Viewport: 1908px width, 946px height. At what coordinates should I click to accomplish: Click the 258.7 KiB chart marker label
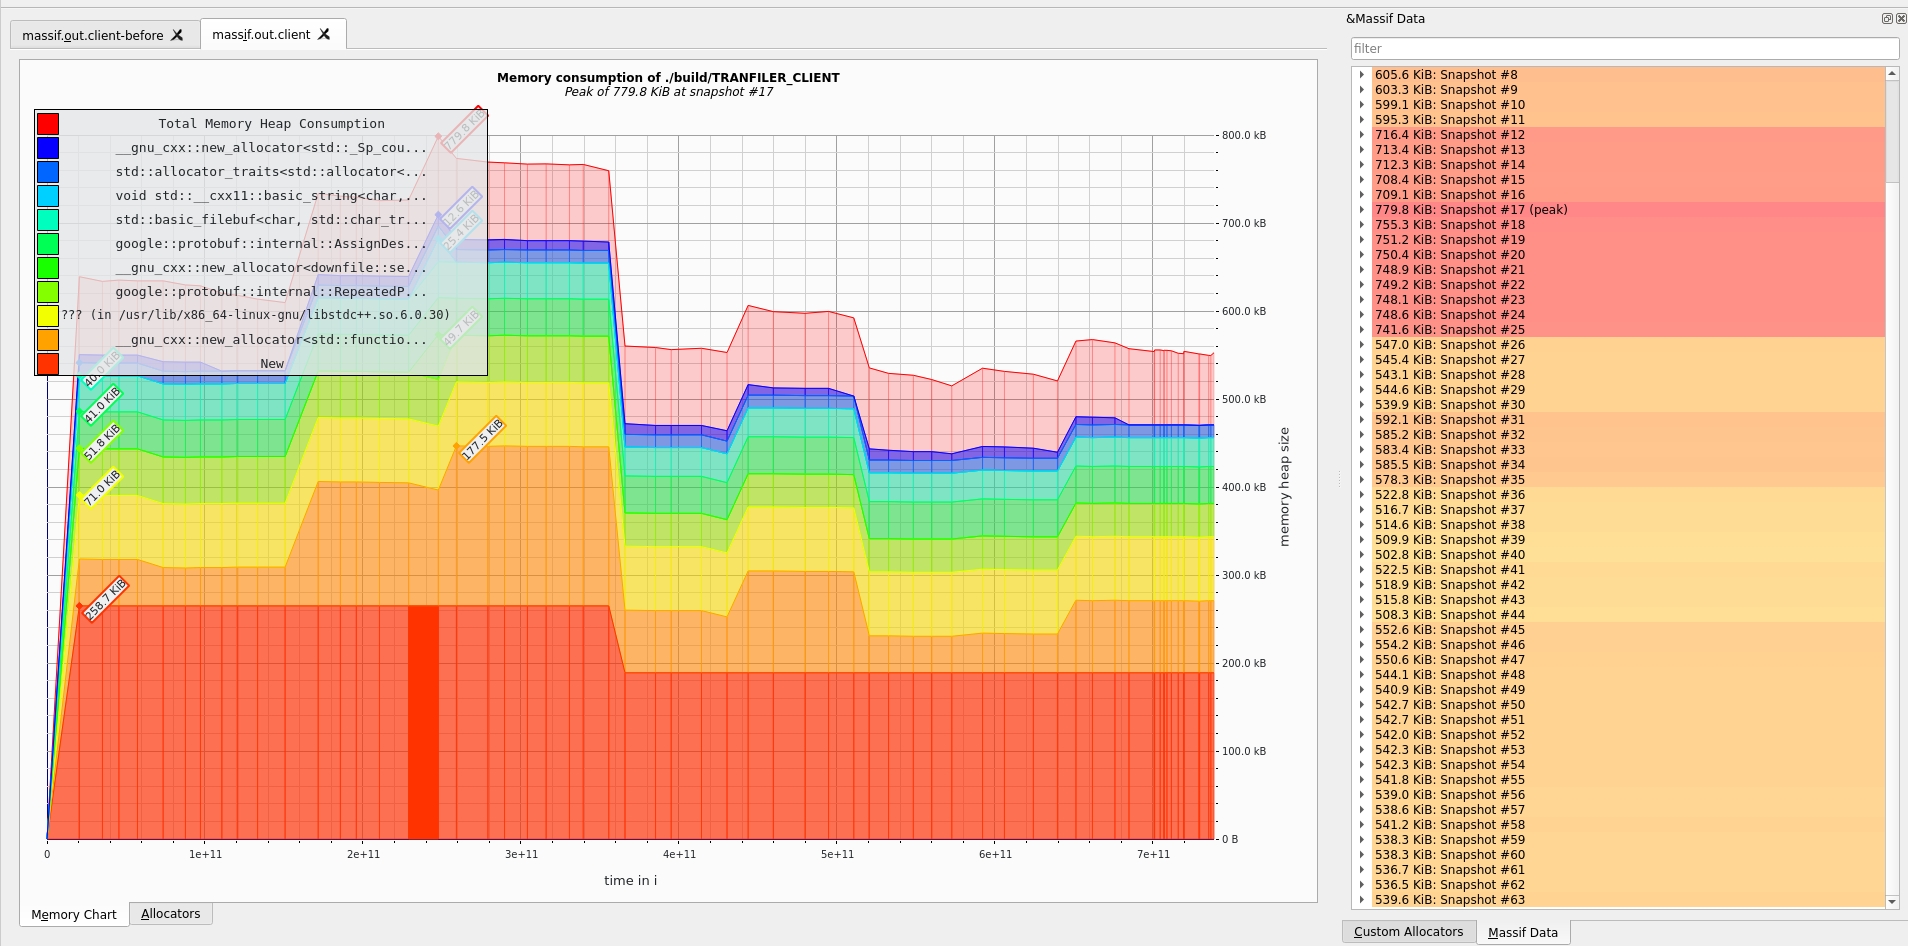(x=106, y=599)
